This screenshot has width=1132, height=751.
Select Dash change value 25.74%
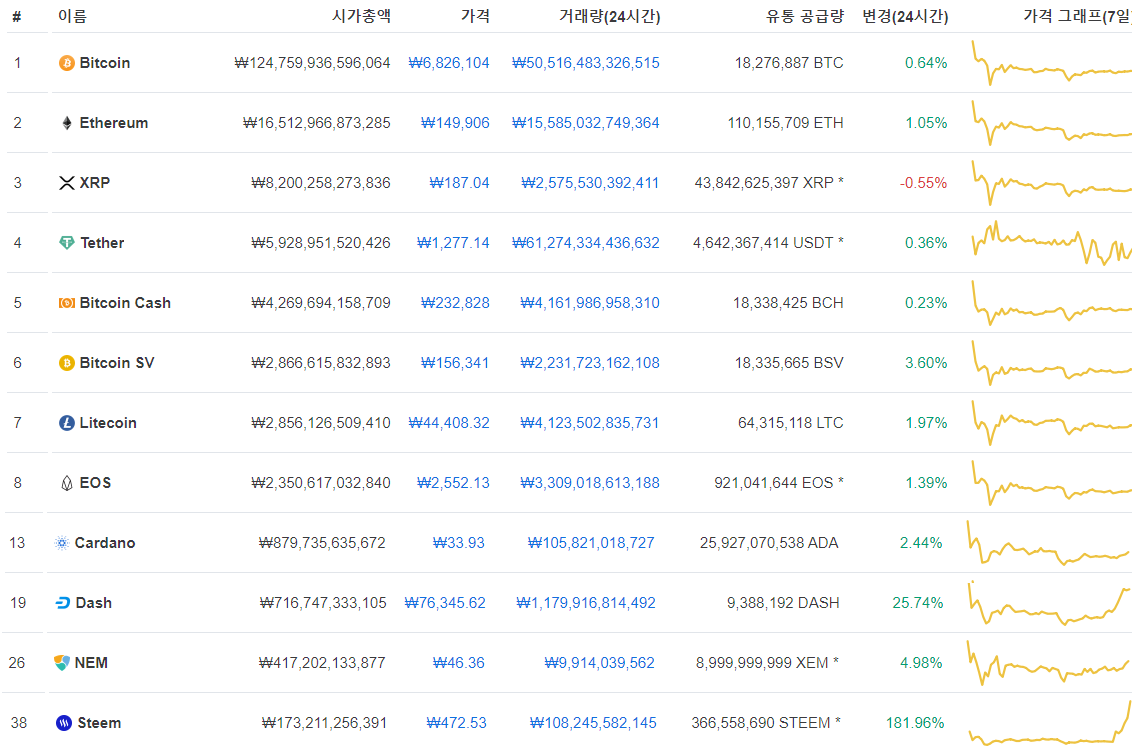click(x=918, y=602)
